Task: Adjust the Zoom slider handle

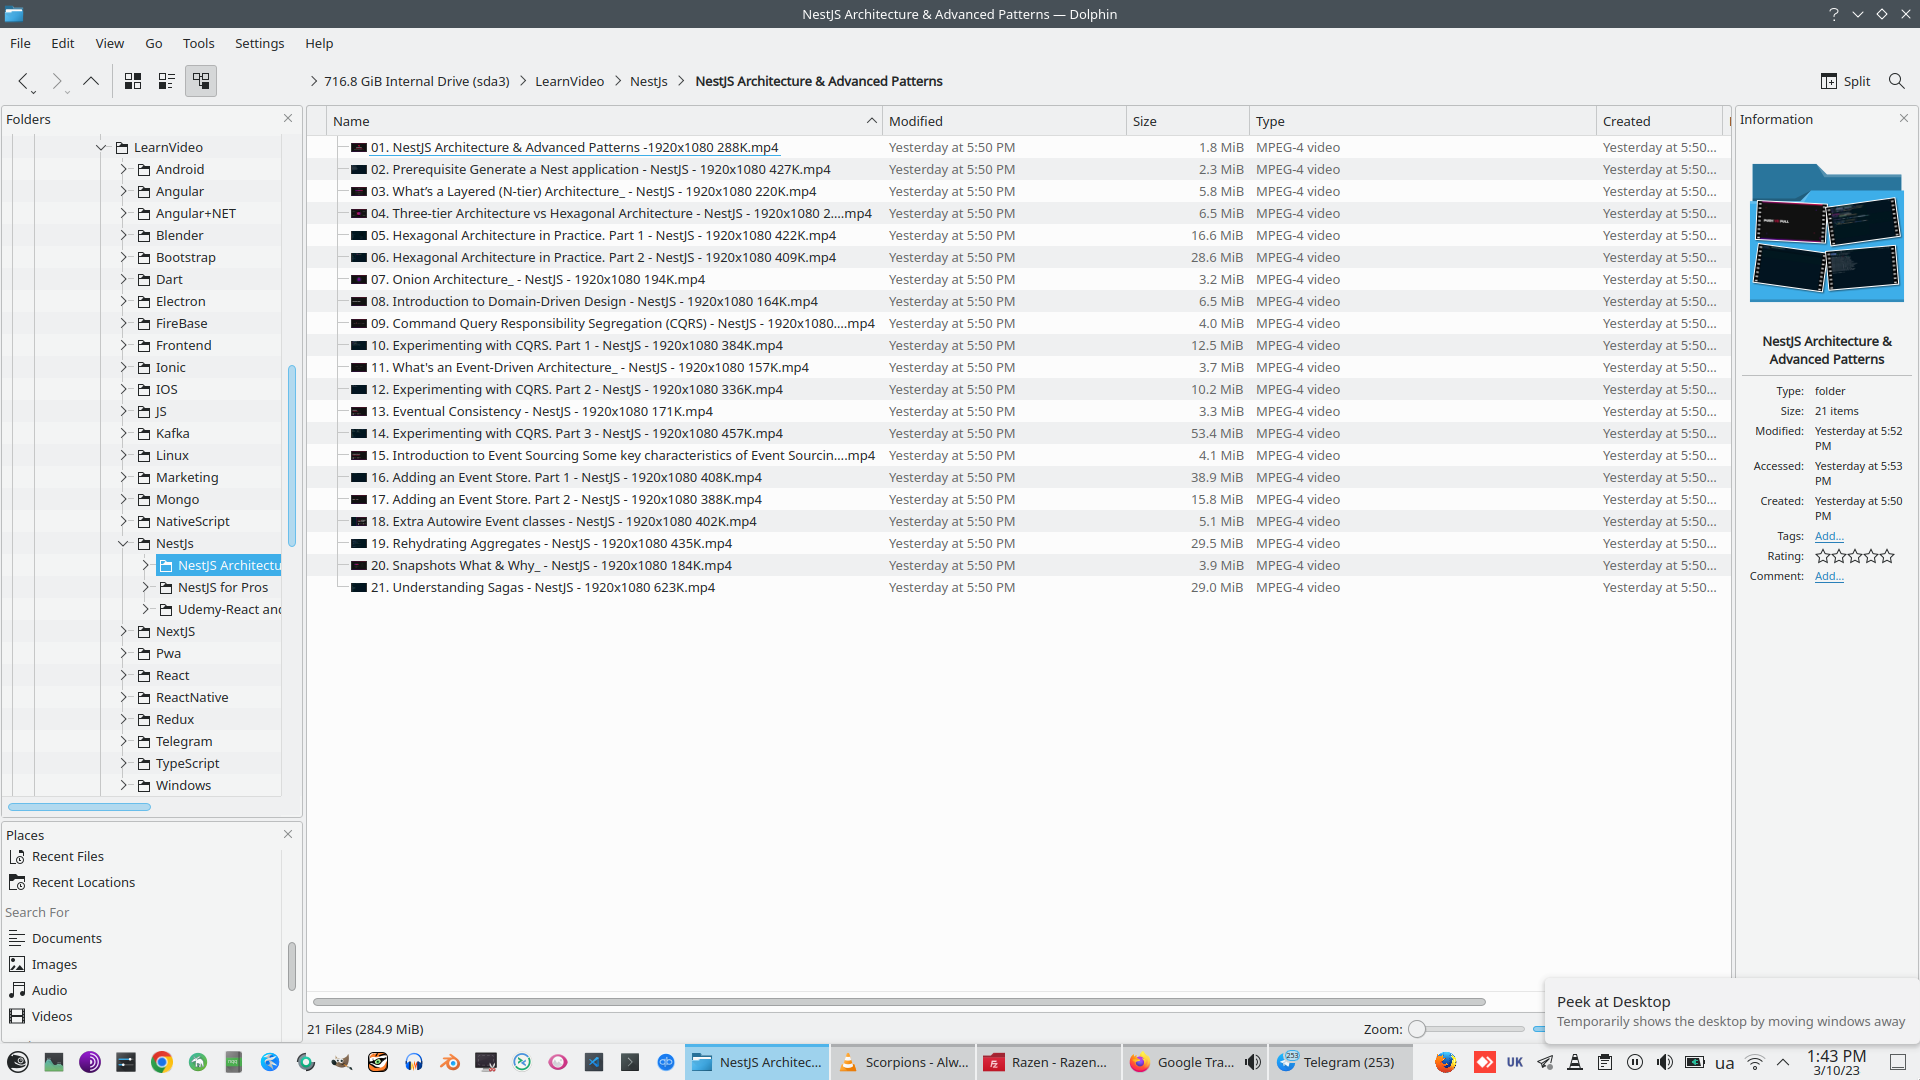Action: (x=1417, y=1029)
